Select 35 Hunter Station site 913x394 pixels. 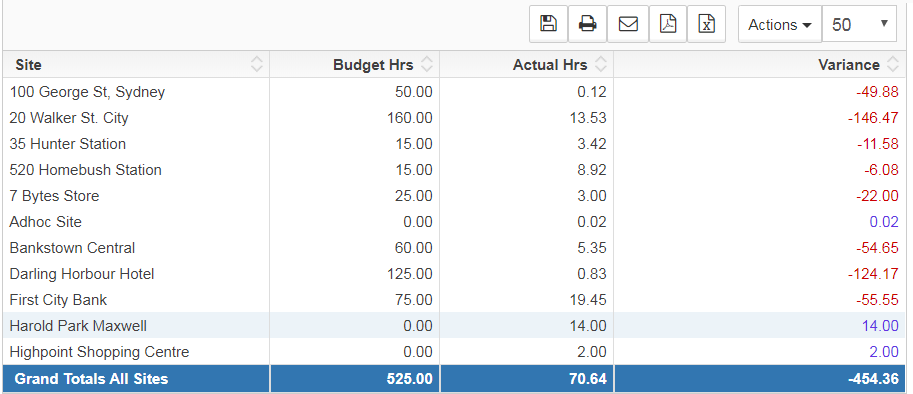(x=68, y=144)
